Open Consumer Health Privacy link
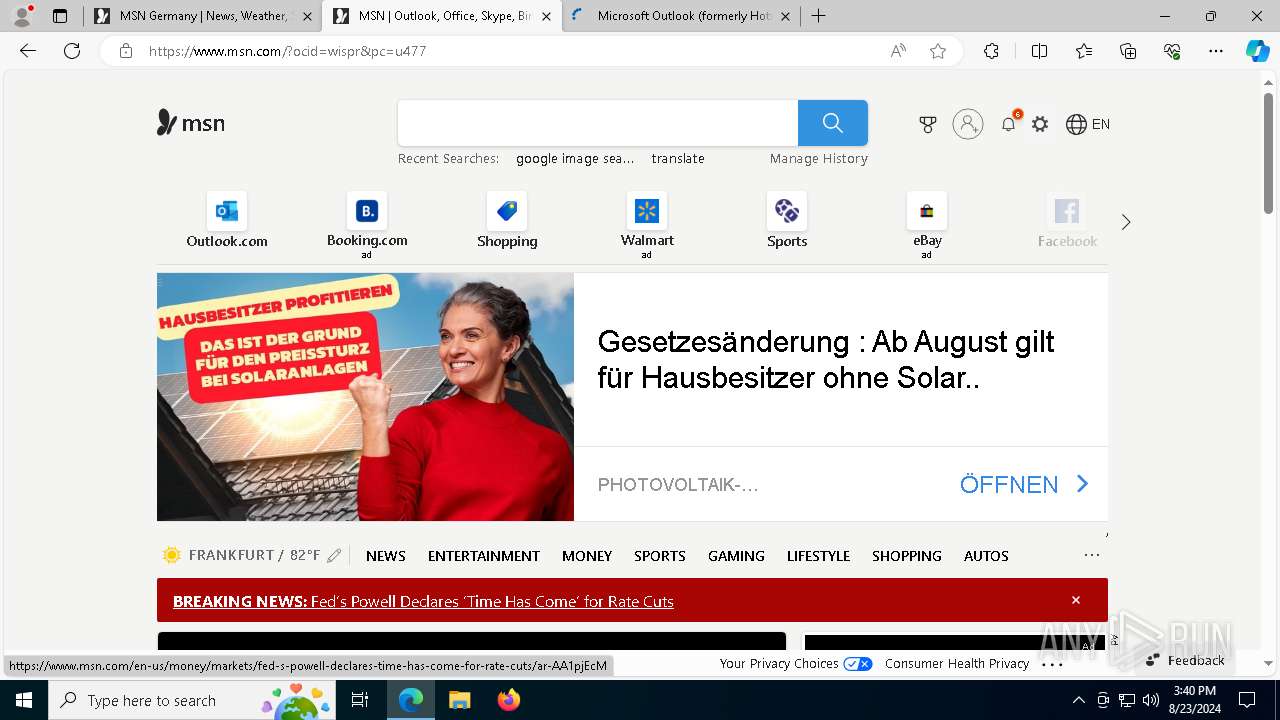Screen dimensions: 1280x720 [x=957, y=663]
